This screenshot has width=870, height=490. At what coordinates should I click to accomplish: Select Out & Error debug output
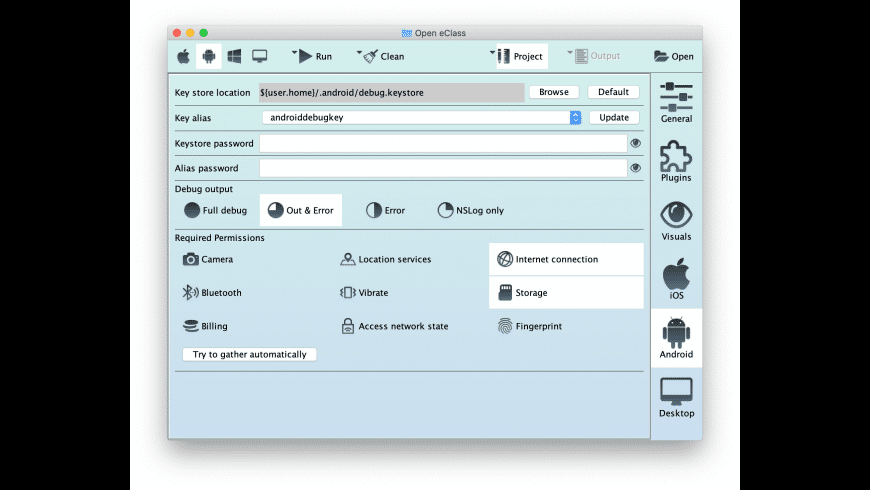(301, 210)
